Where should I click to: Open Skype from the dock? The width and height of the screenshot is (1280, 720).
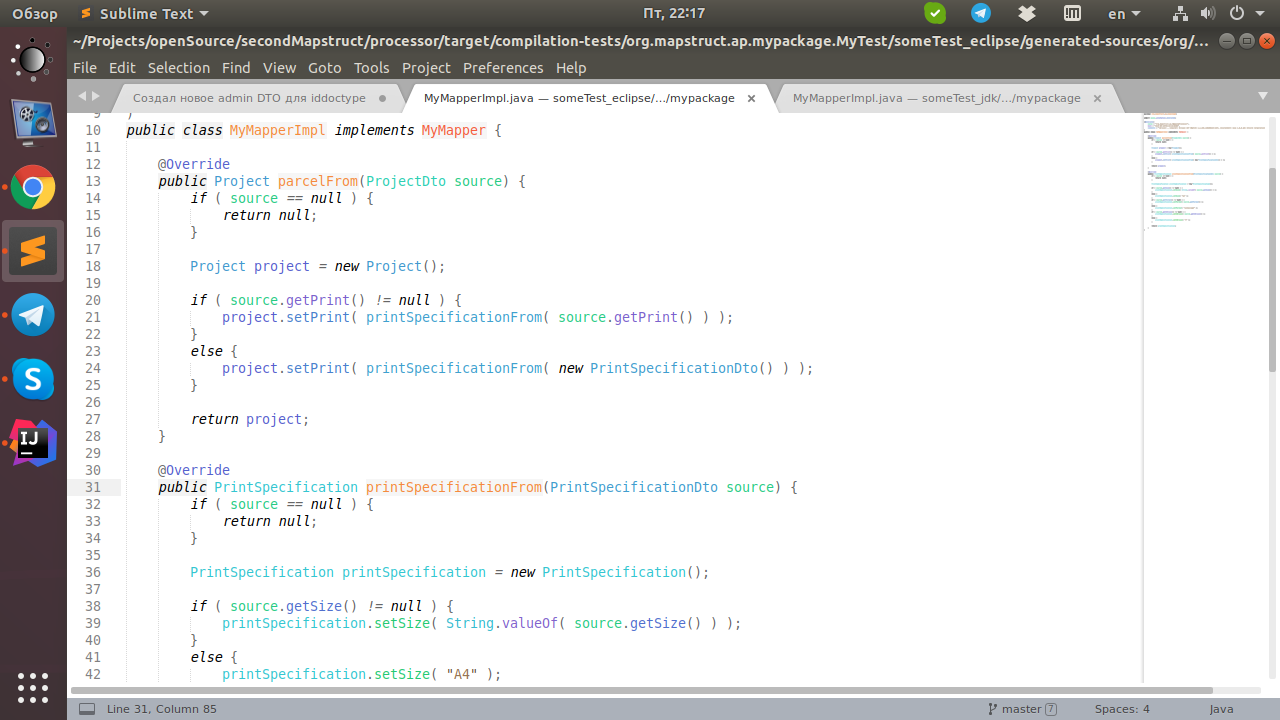(x=33, y=379)
